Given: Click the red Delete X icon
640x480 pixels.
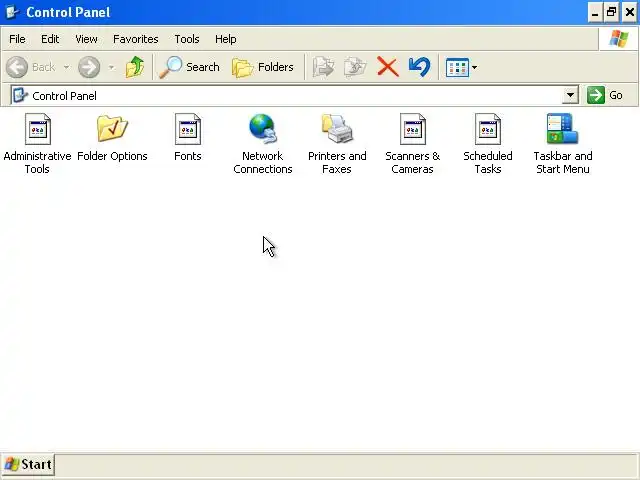Looking at the screenshot, I should click(x=388, y=67).
